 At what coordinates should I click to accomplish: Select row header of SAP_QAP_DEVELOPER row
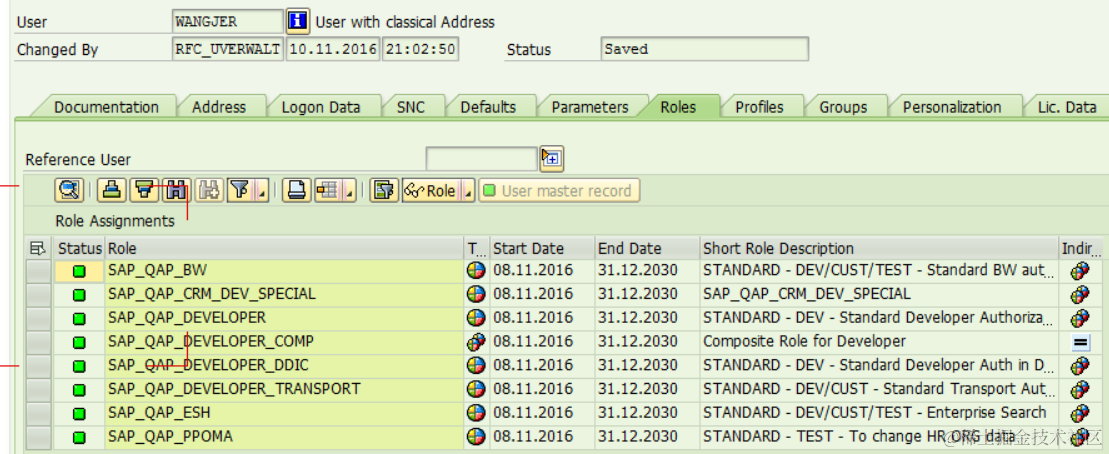(39, 318)
